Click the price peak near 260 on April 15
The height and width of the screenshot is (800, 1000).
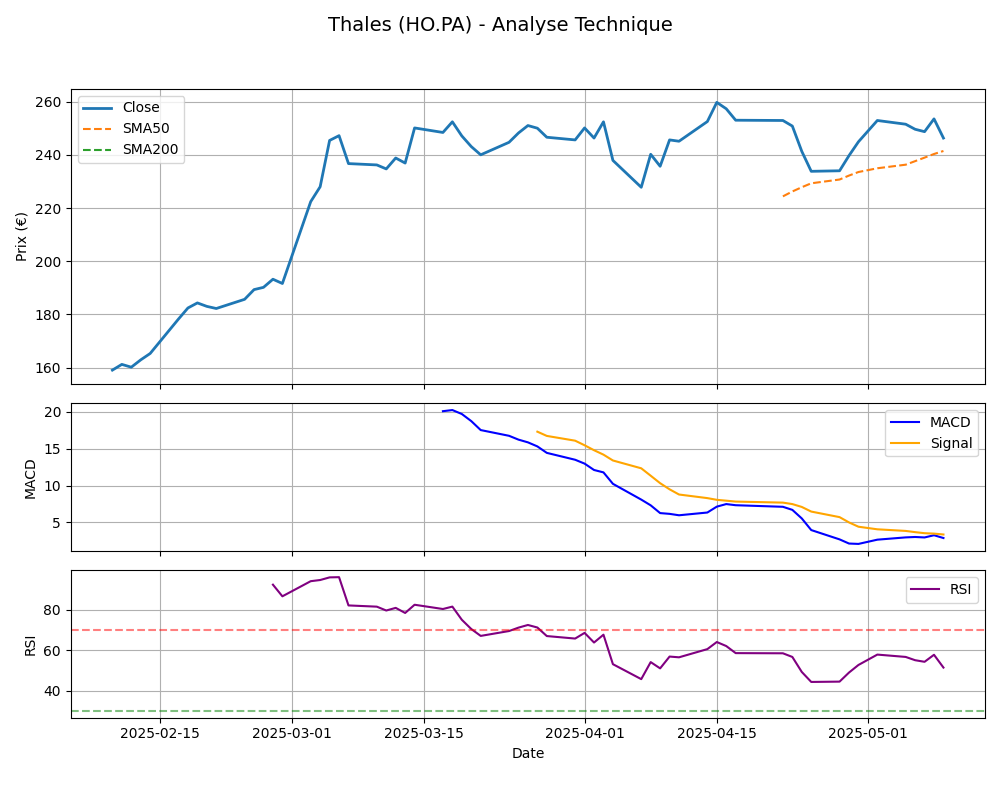point(717,102)
